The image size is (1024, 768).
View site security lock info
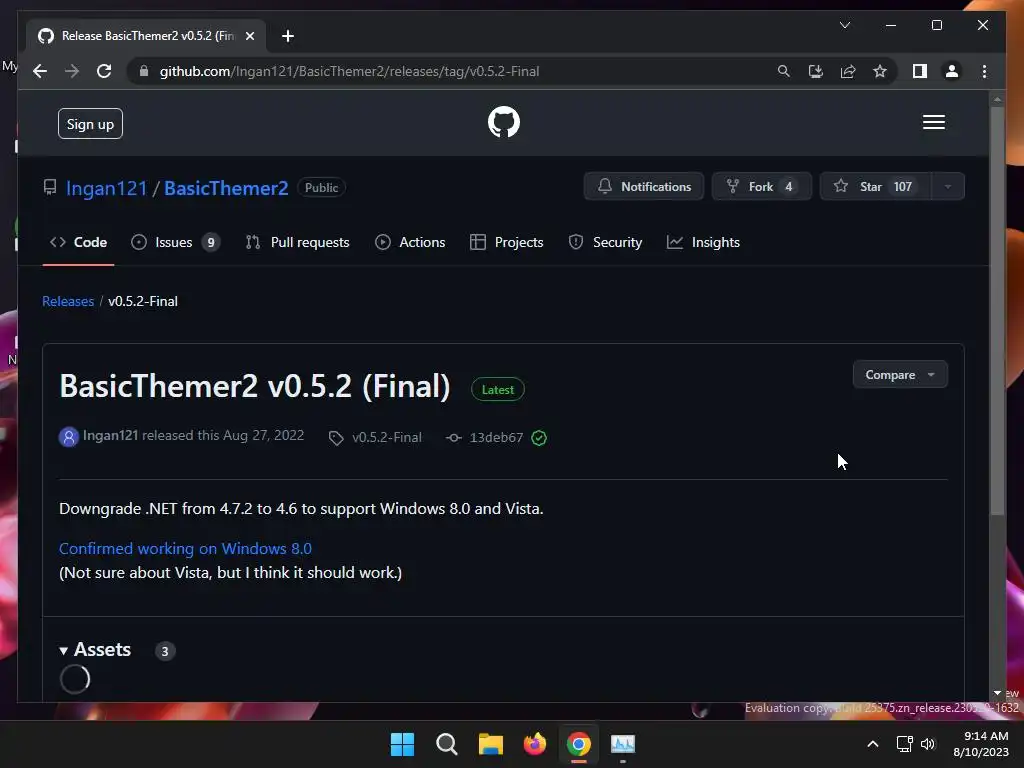(144, 71)
